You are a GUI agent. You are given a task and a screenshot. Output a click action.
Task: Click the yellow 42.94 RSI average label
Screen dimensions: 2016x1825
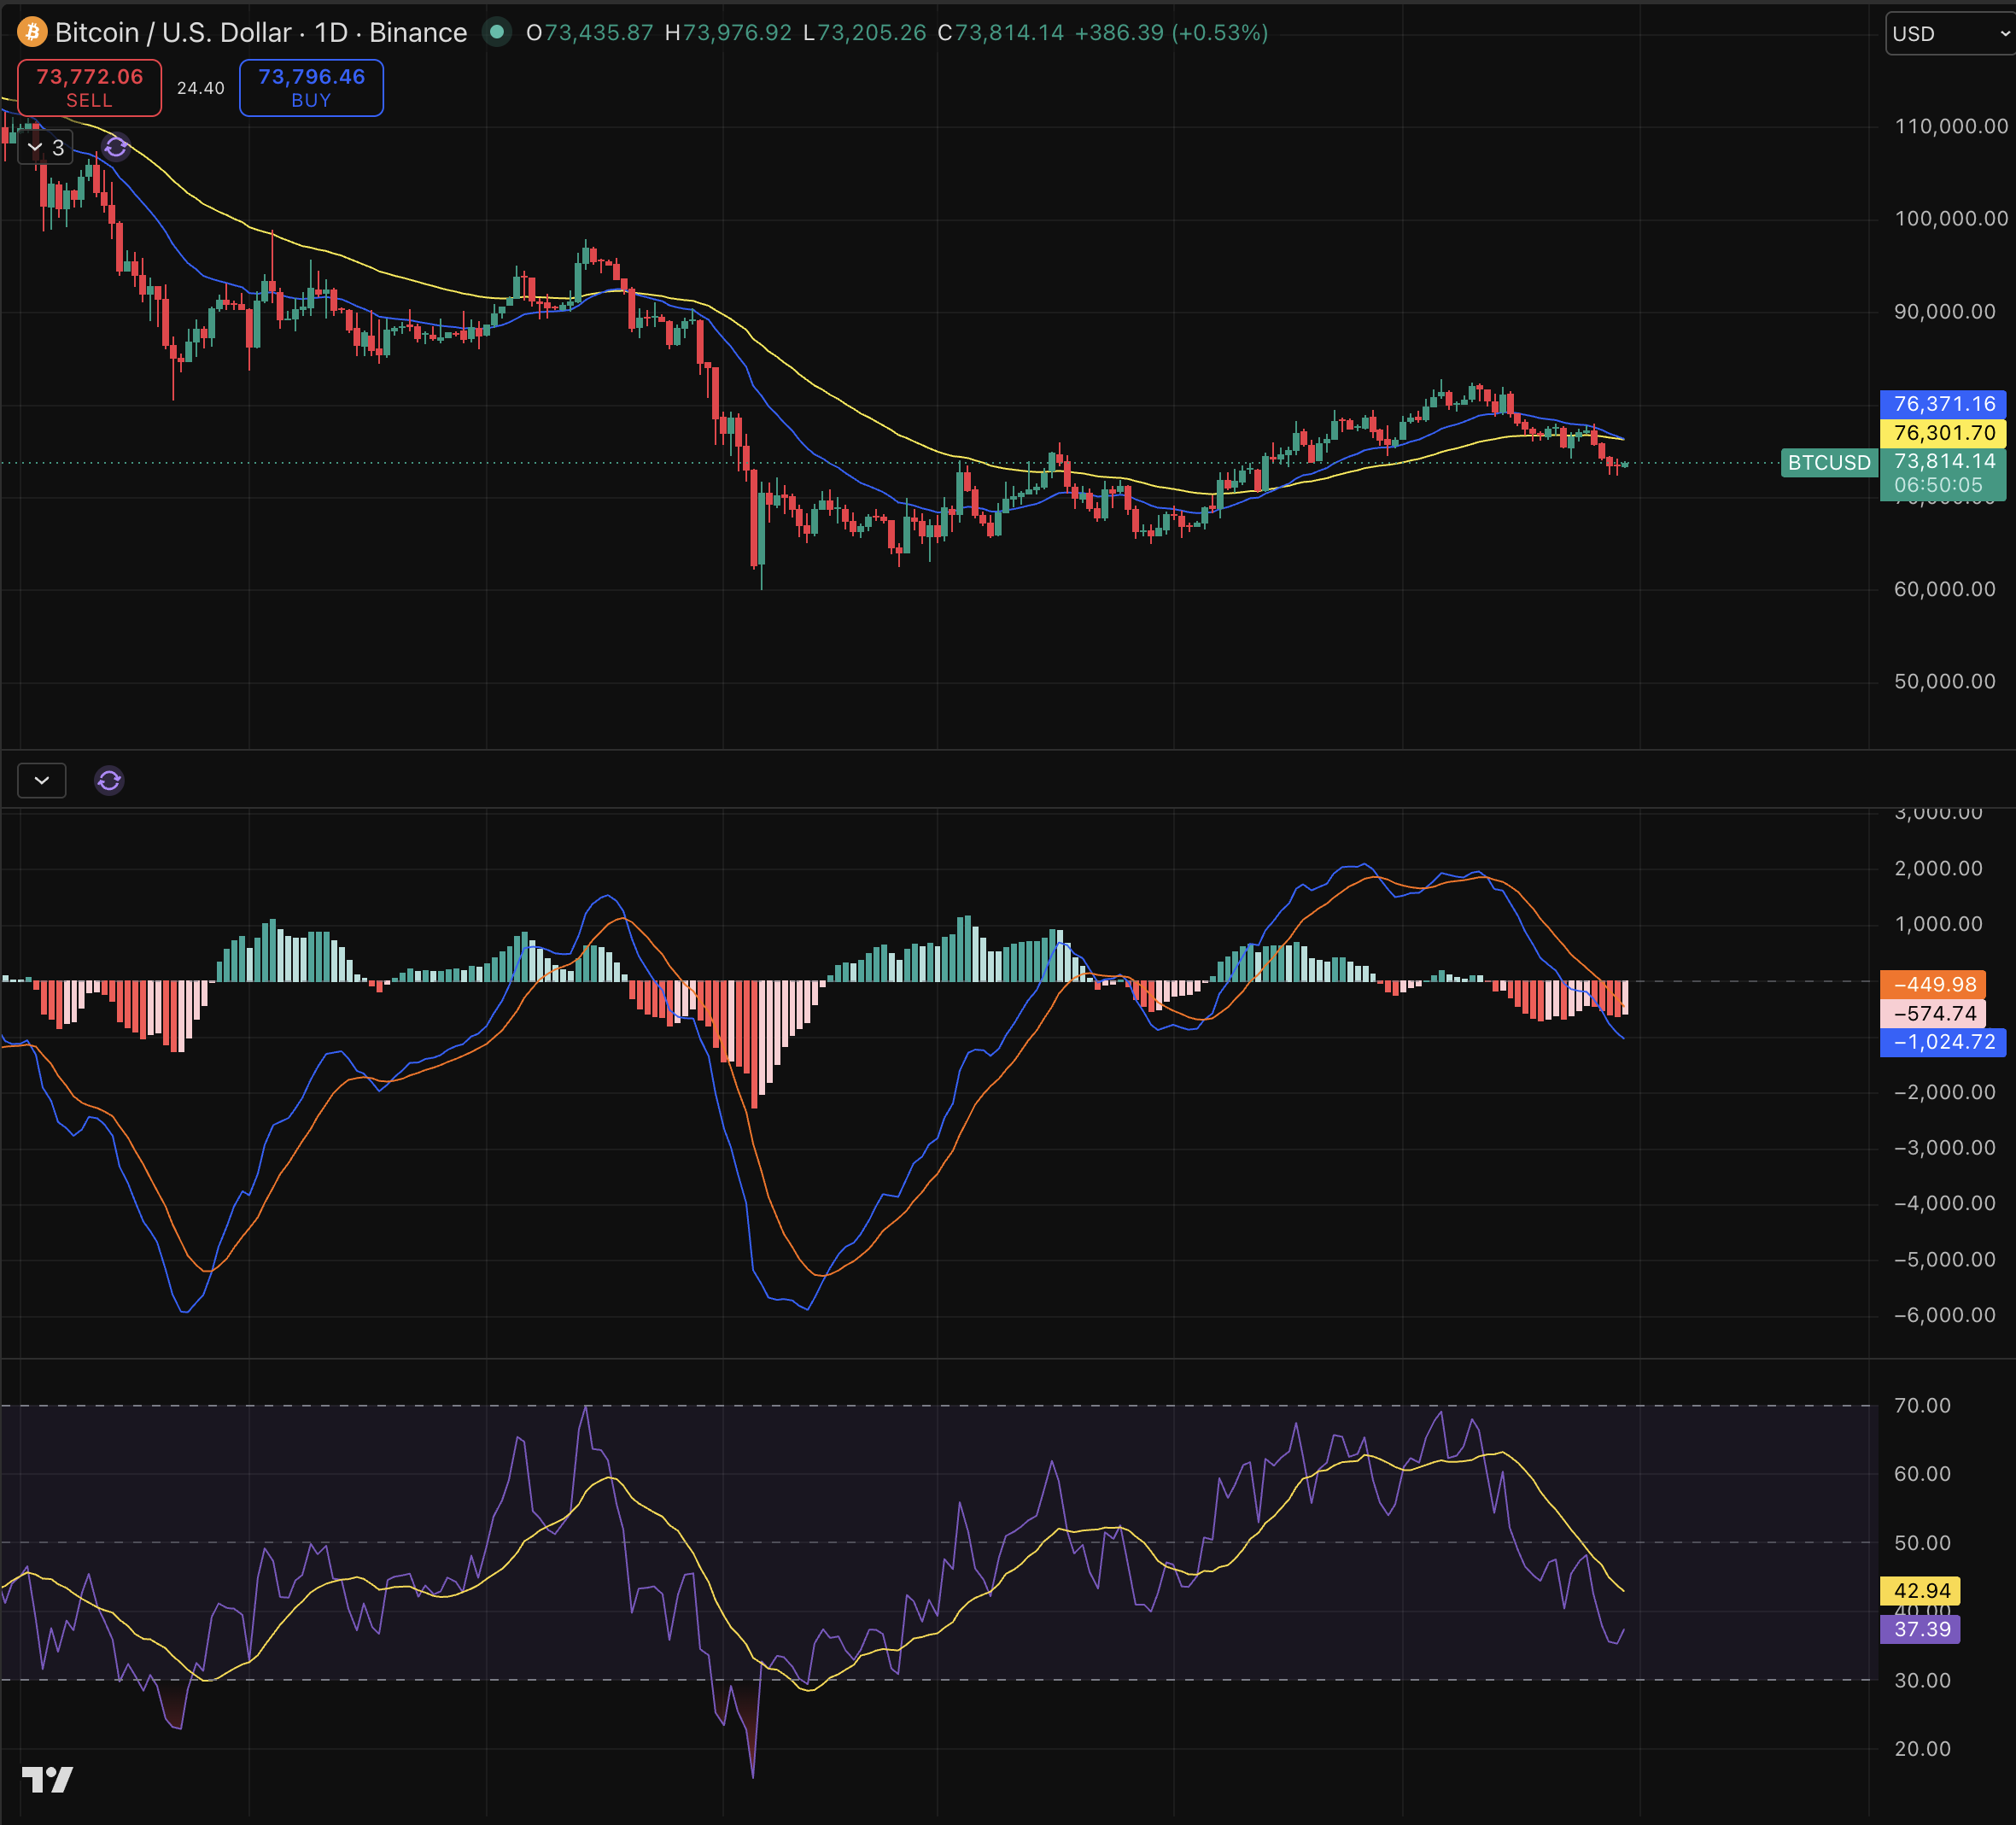point(1921,1591)
